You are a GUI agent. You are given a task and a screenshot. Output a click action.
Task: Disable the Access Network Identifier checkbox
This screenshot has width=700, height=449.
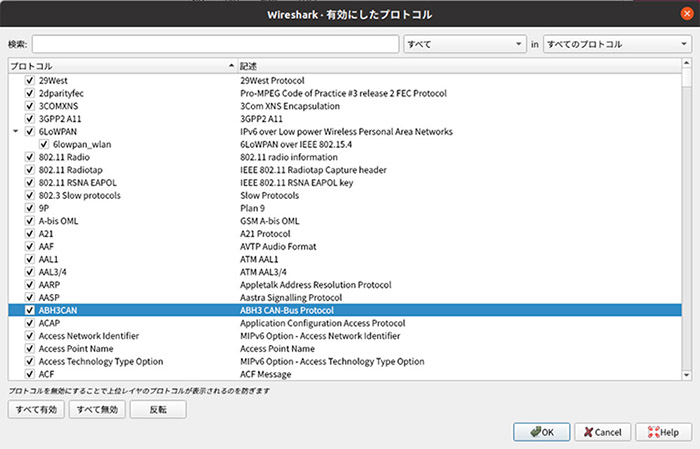(x=29, y=336)
